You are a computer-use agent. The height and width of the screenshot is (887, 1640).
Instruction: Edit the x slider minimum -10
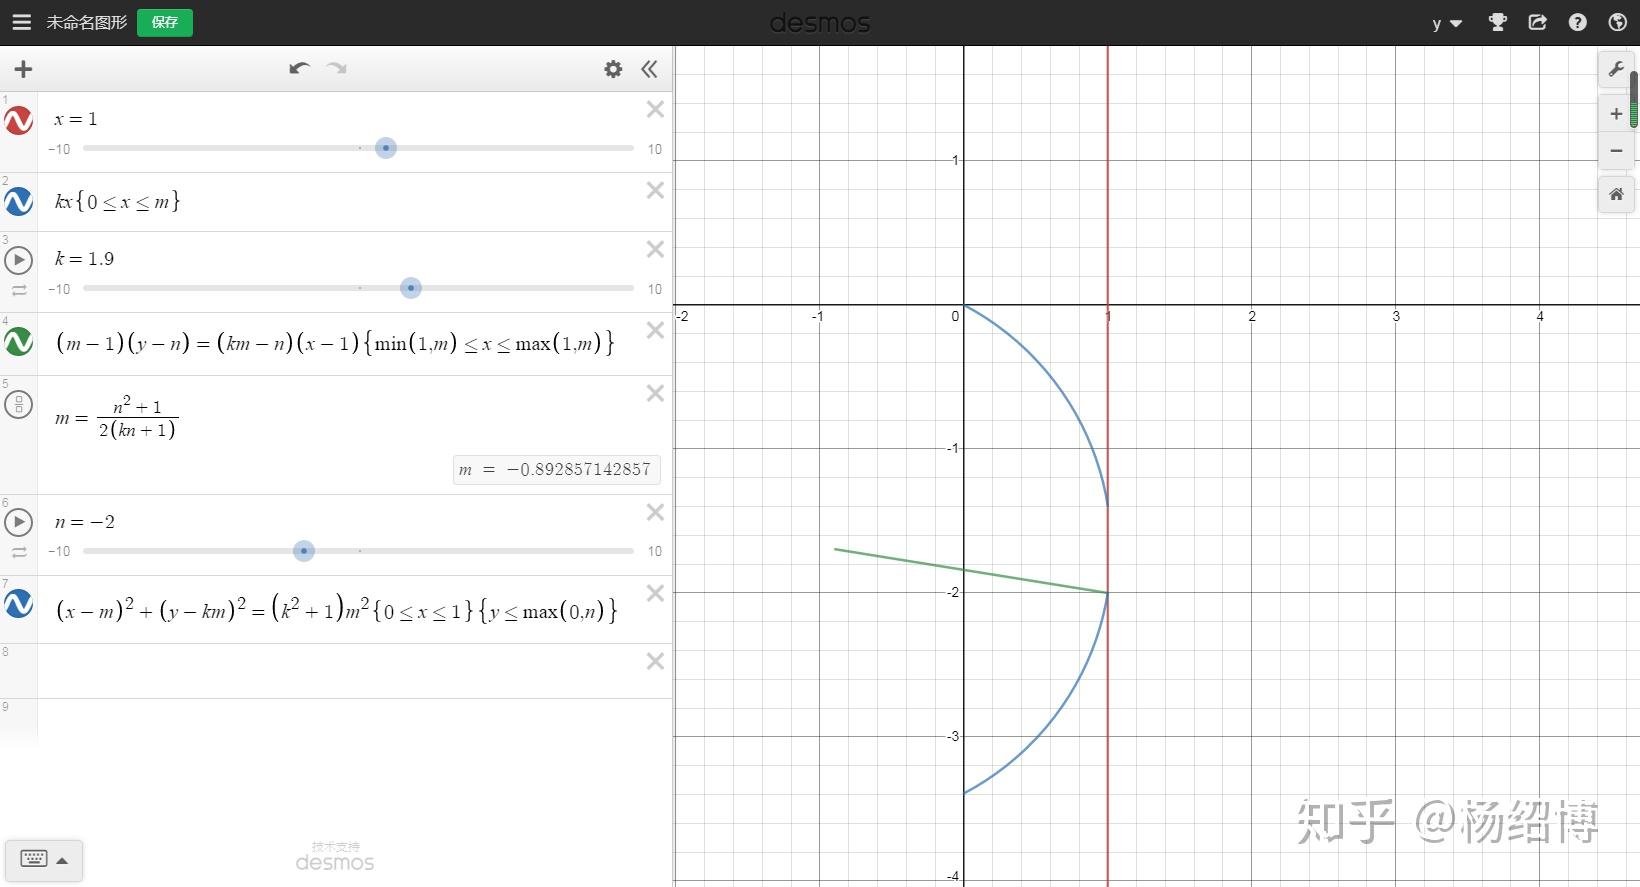pos(60,149)
